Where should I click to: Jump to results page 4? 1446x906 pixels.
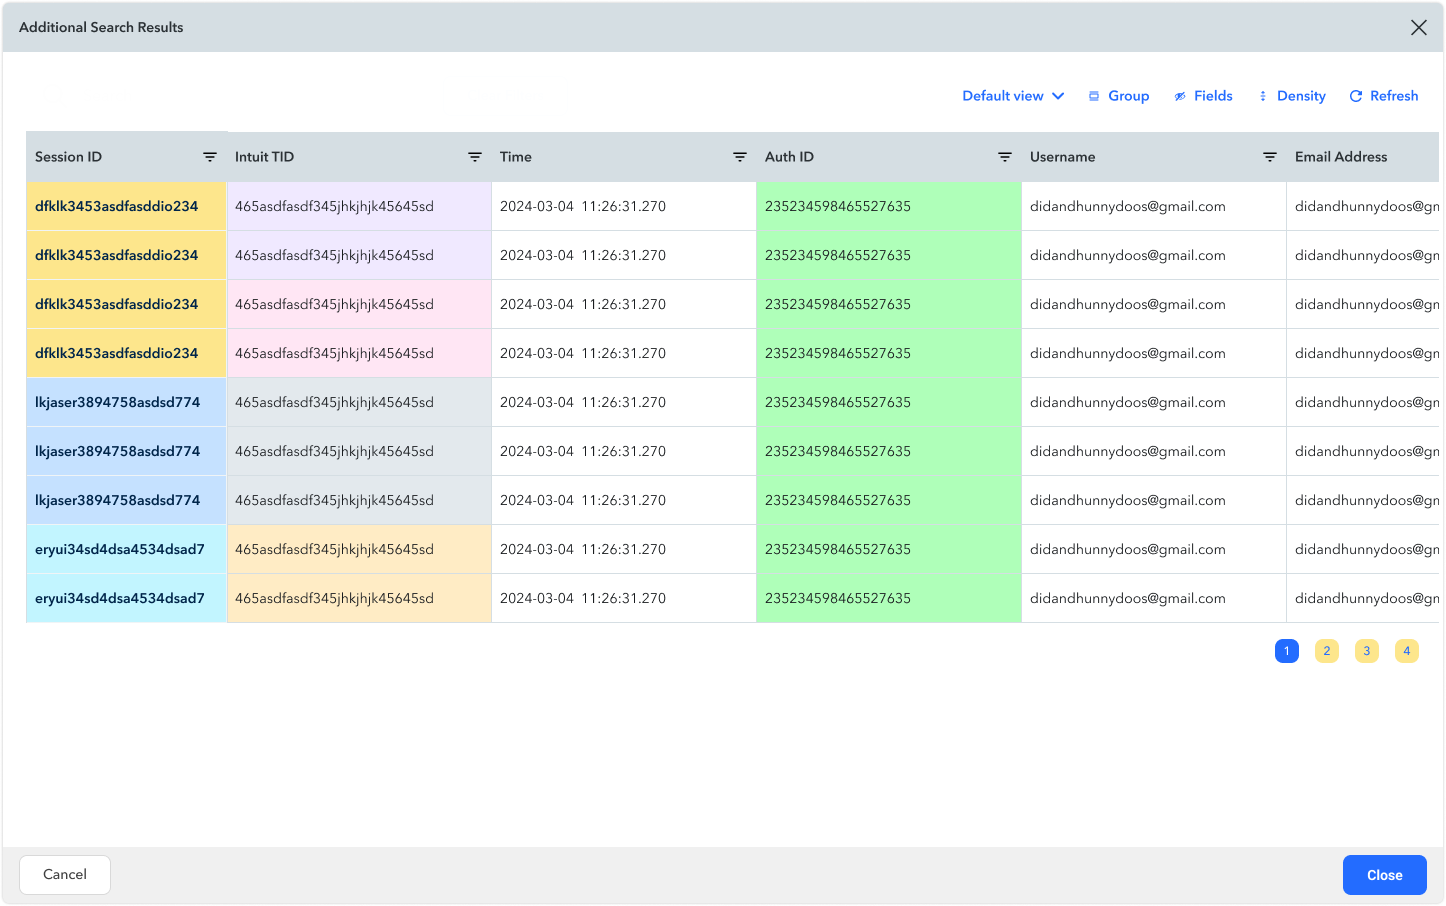point(1407,651)
